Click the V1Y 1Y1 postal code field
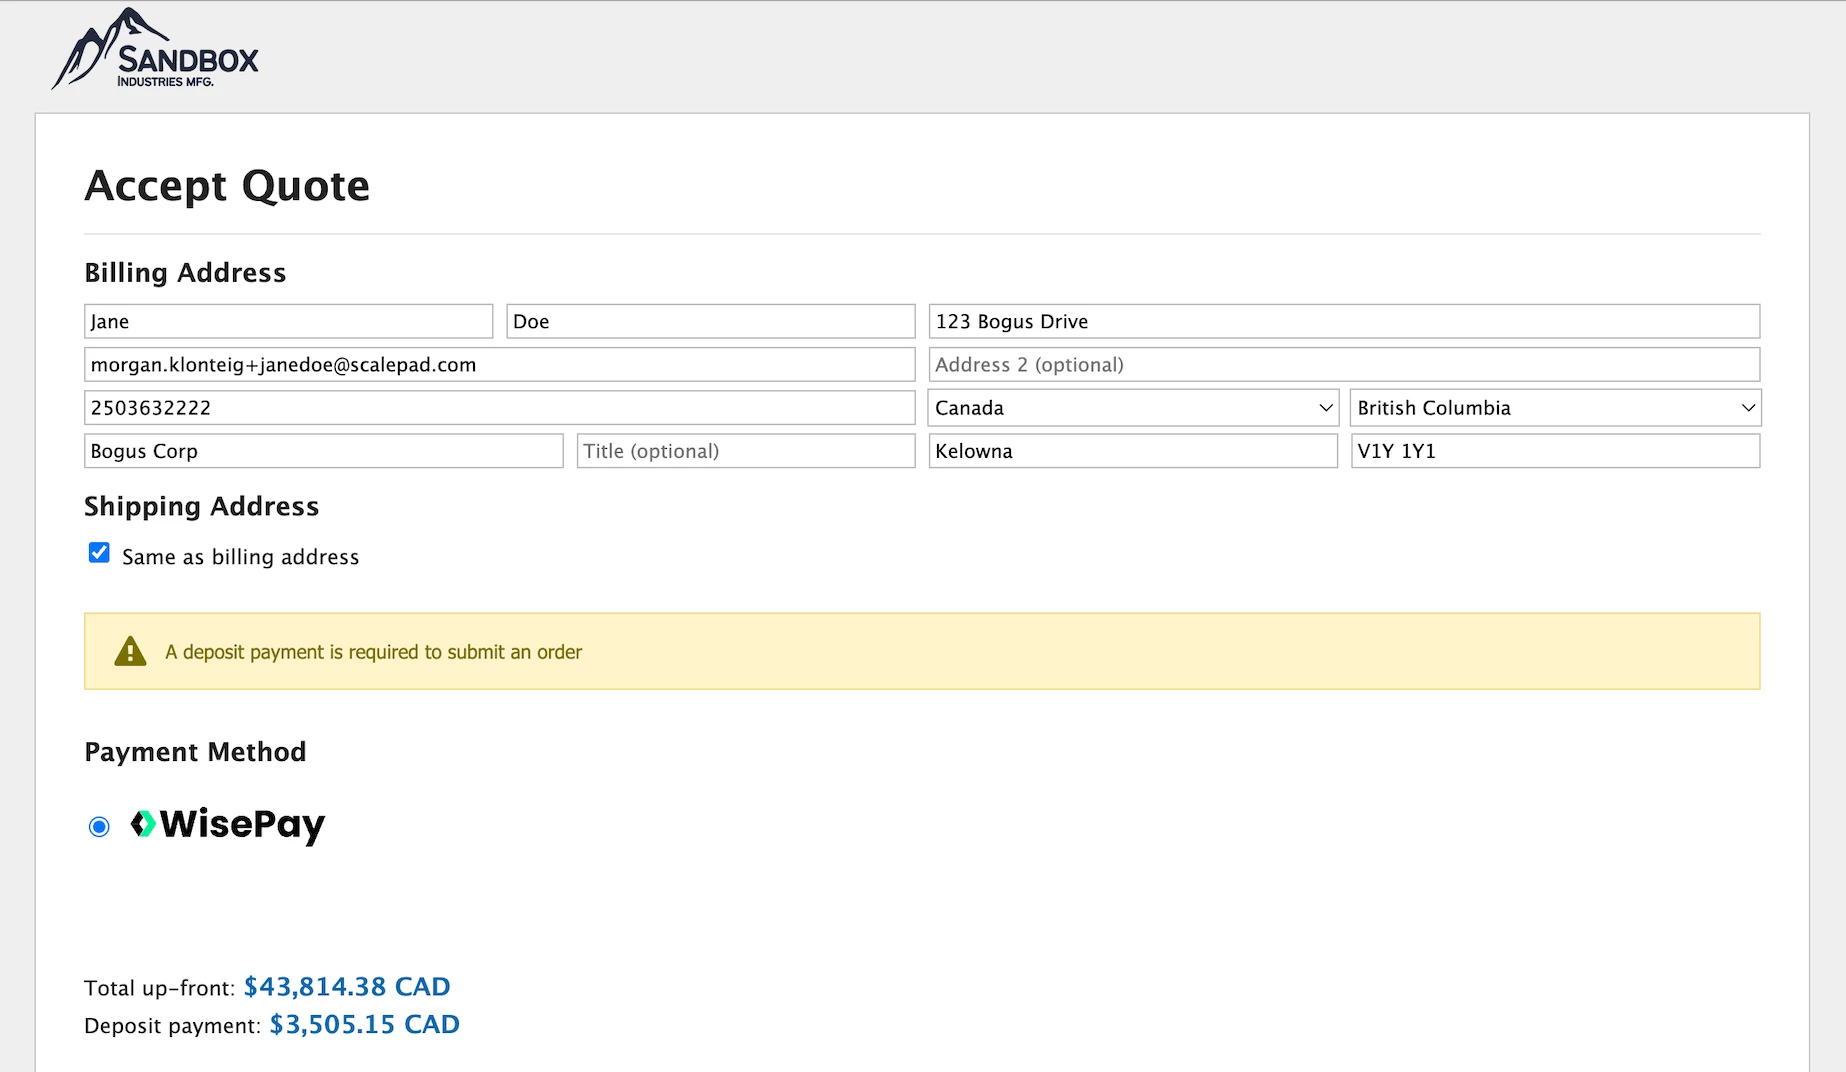 click(x=1556, y=451)
